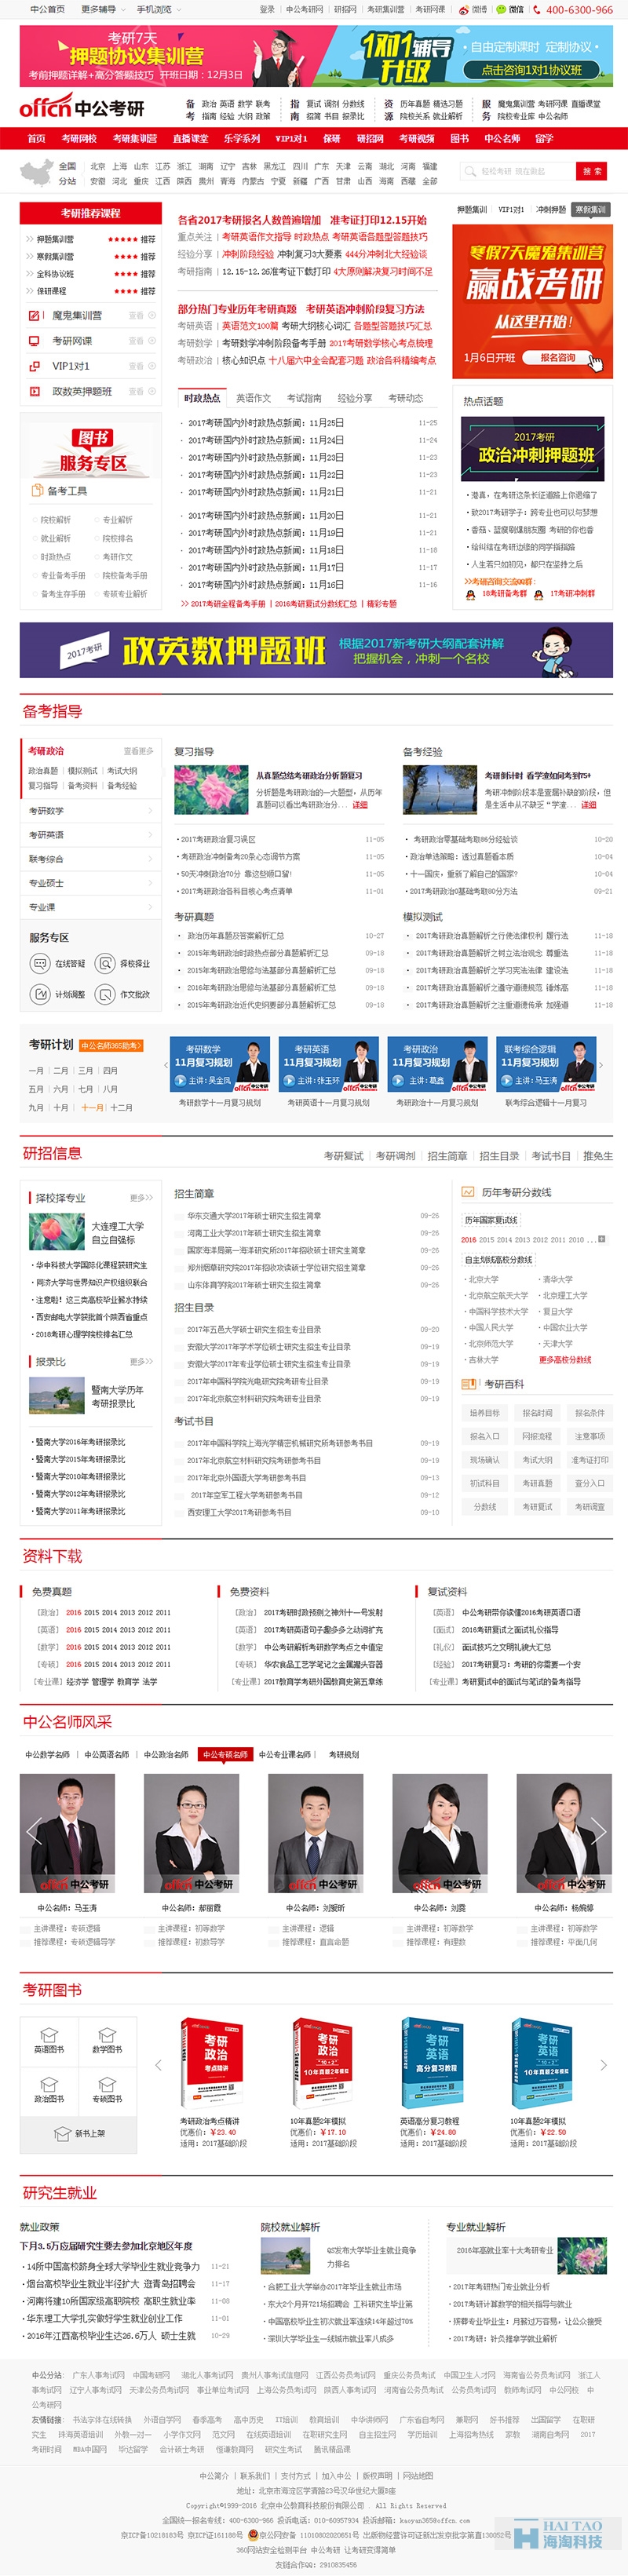Click the 备考工具 book icon
Image resolution: width=628 pixels, height=2576 pixels.
click(36, 491)
